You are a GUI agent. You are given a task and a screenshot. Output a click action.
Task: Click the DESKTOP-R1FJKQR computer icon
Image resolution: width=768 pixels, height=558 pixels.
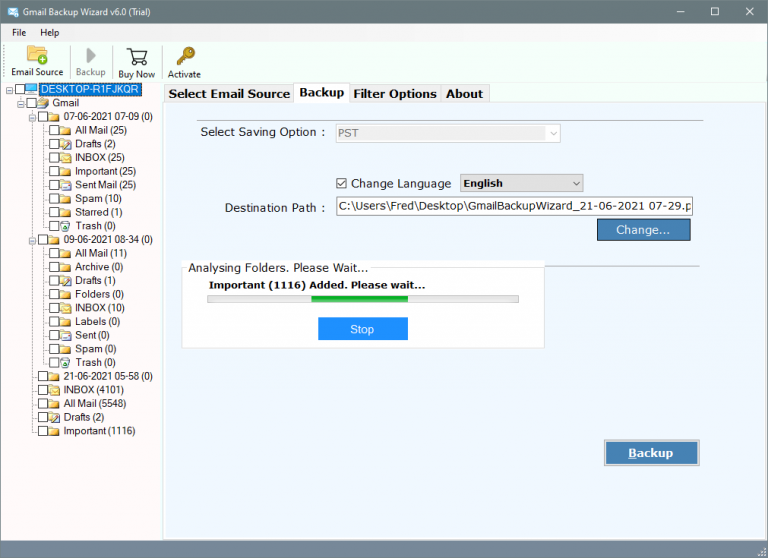coord(31,89)
